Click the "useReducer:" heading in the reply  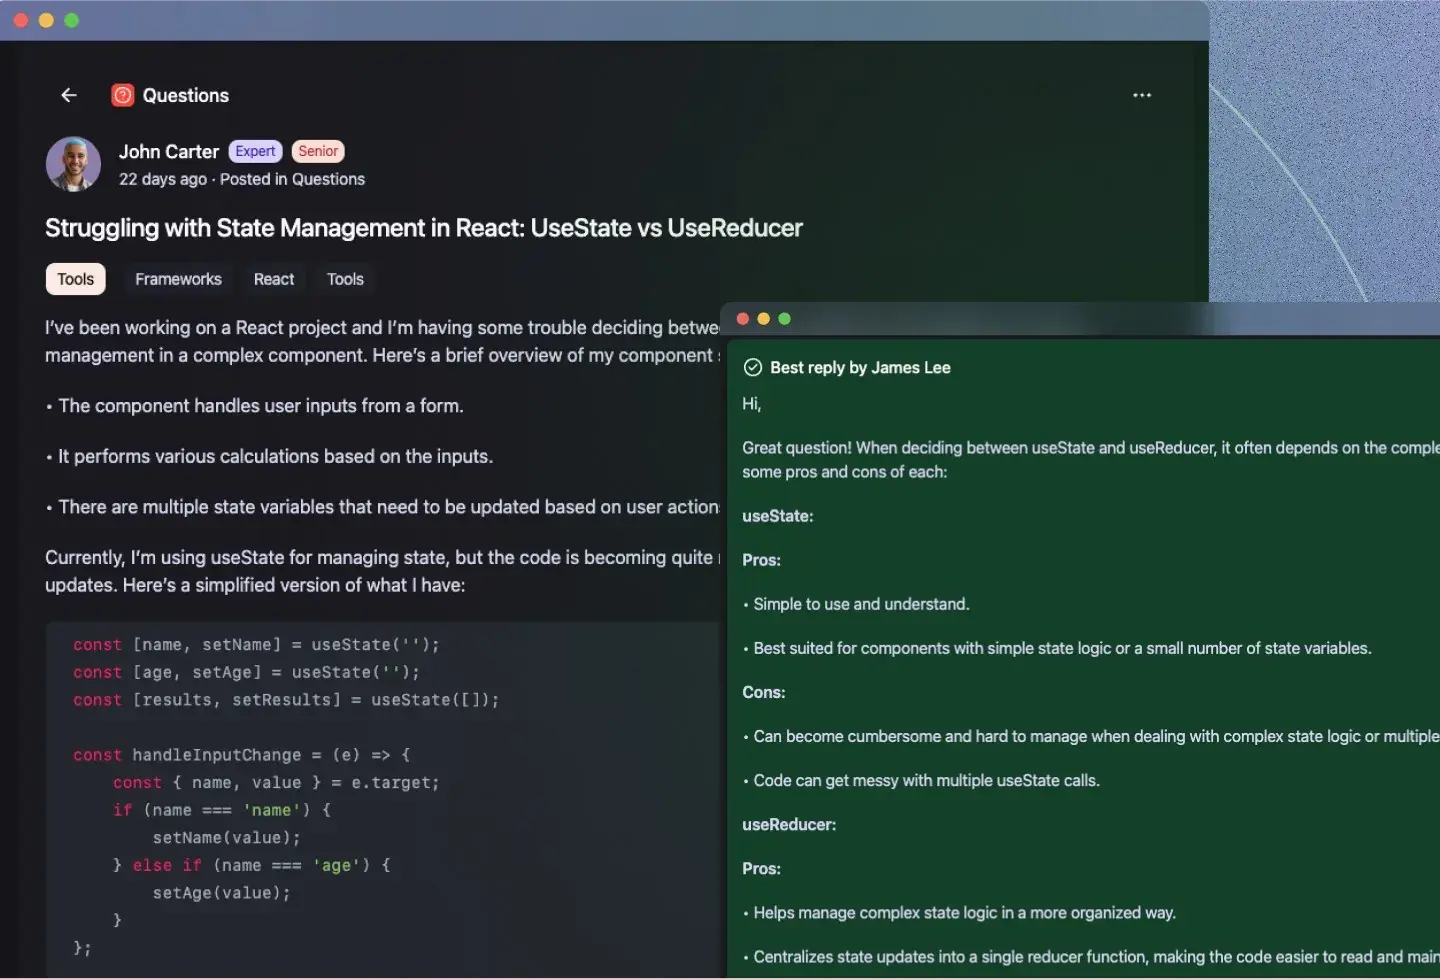[x=789, y=824]
